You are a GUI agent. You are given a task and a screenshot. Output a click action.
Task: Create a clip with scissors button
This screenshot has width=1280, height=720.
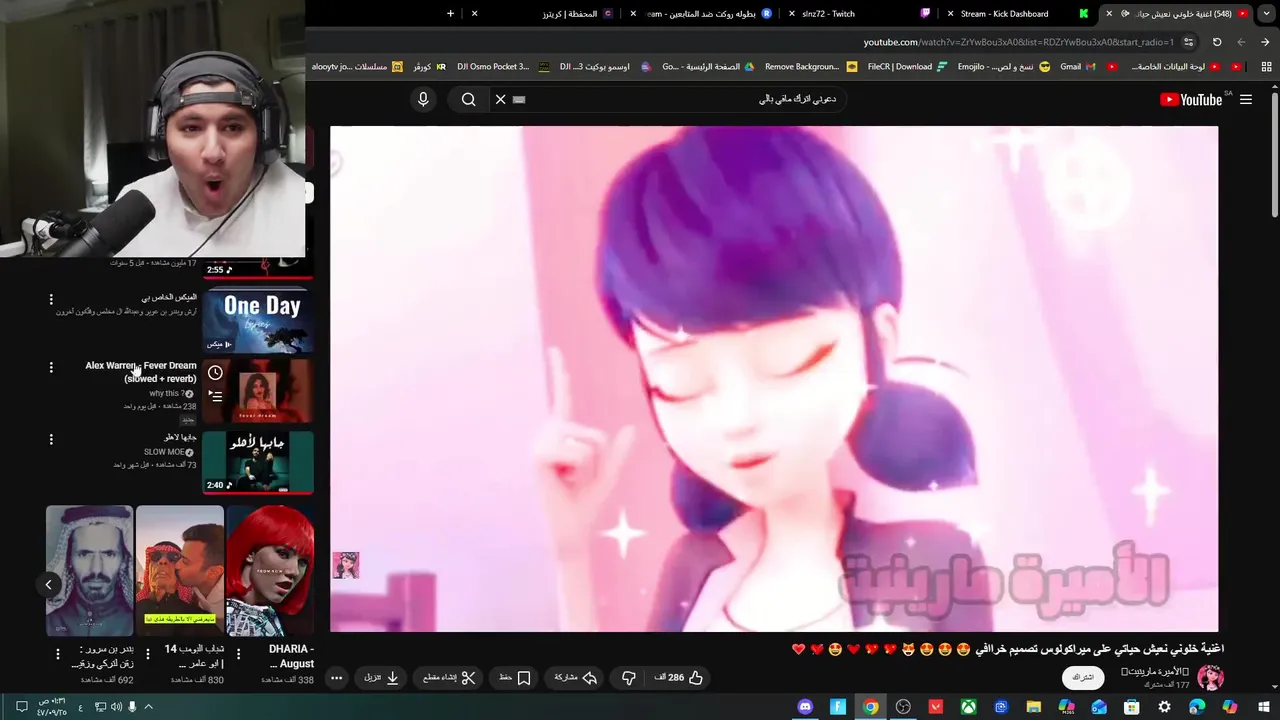coord(447,677)
